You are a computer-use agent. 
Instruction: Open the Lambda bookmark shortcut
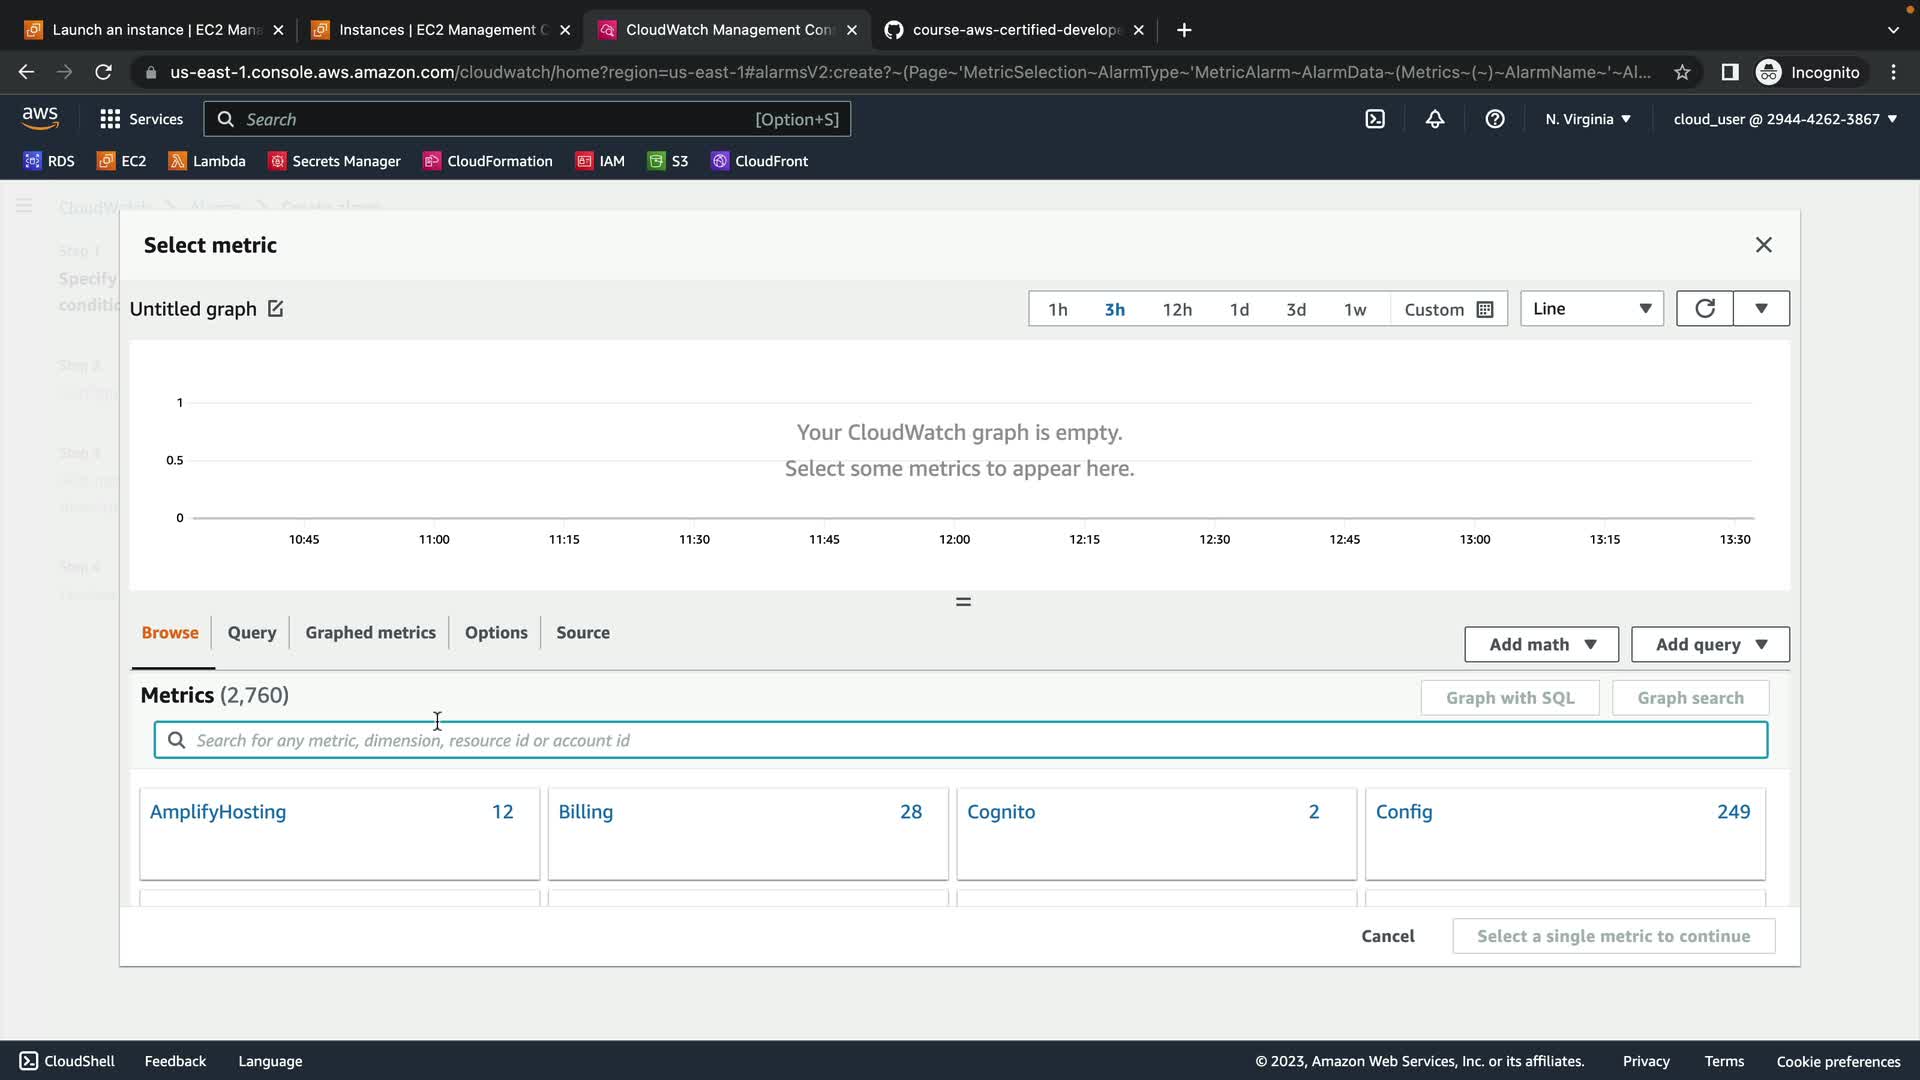coord(207,161)
